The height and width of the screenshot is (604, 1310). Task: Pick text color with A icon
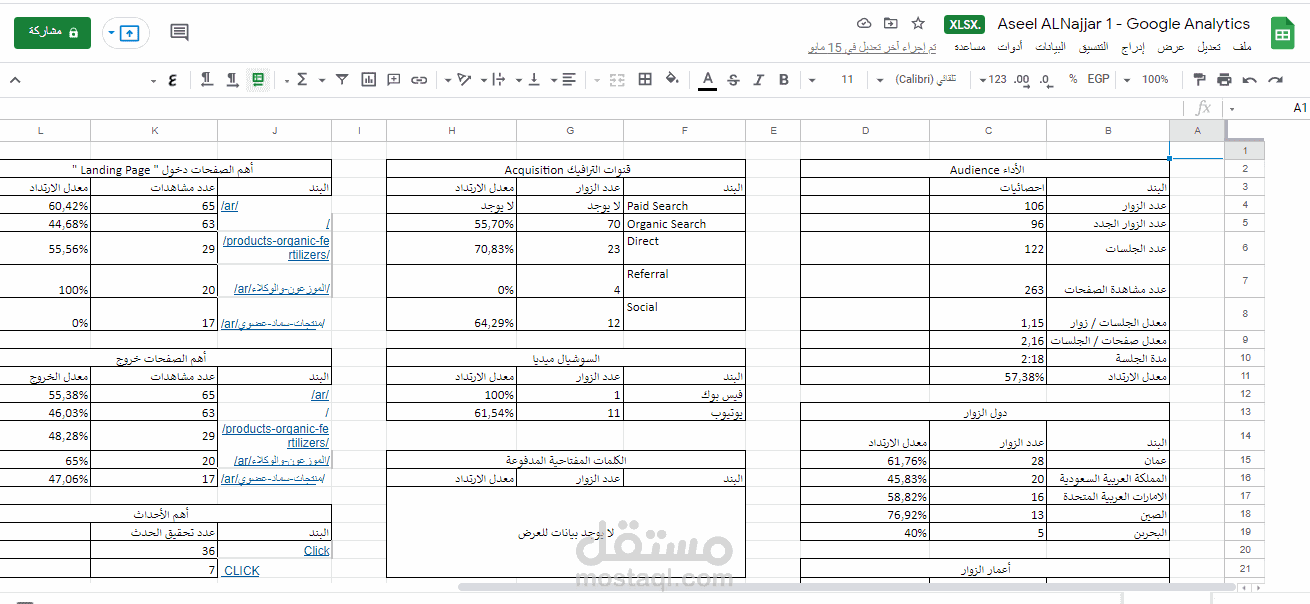coord(707,79)
